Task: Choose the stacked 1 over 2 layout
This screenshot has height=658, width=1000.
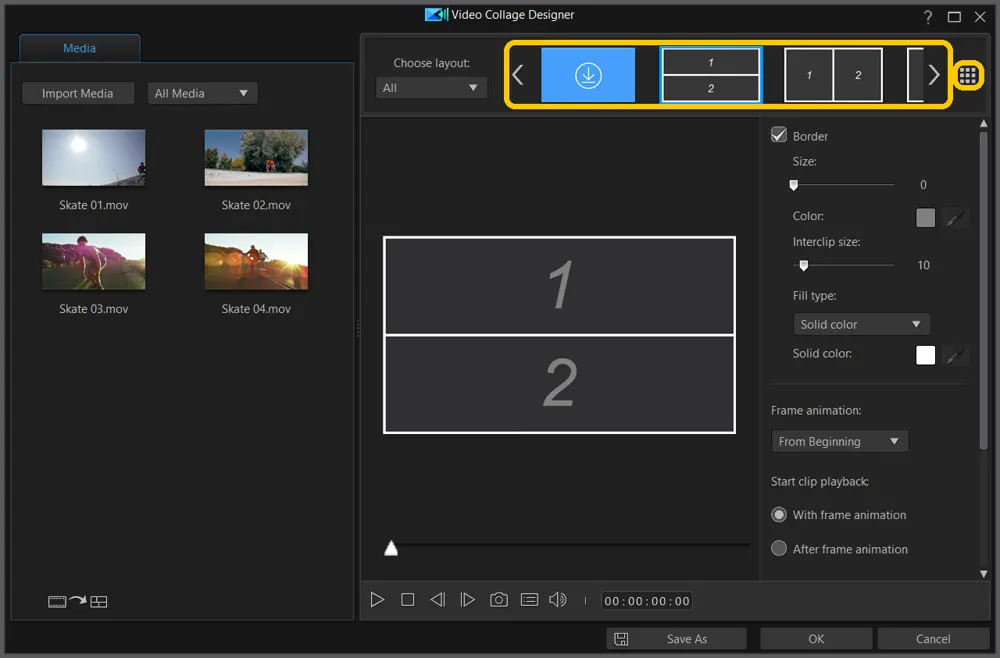Action: point(710,75)
